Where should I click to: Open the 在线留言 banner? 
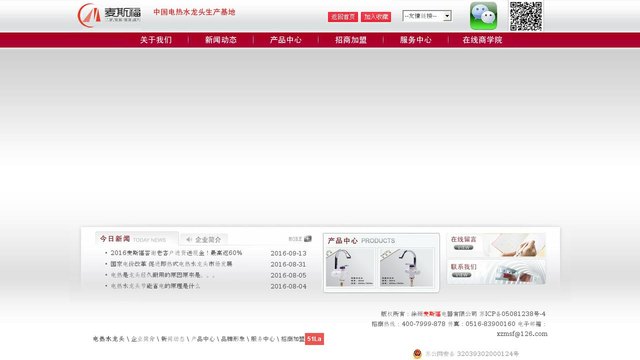coord(497,245)
